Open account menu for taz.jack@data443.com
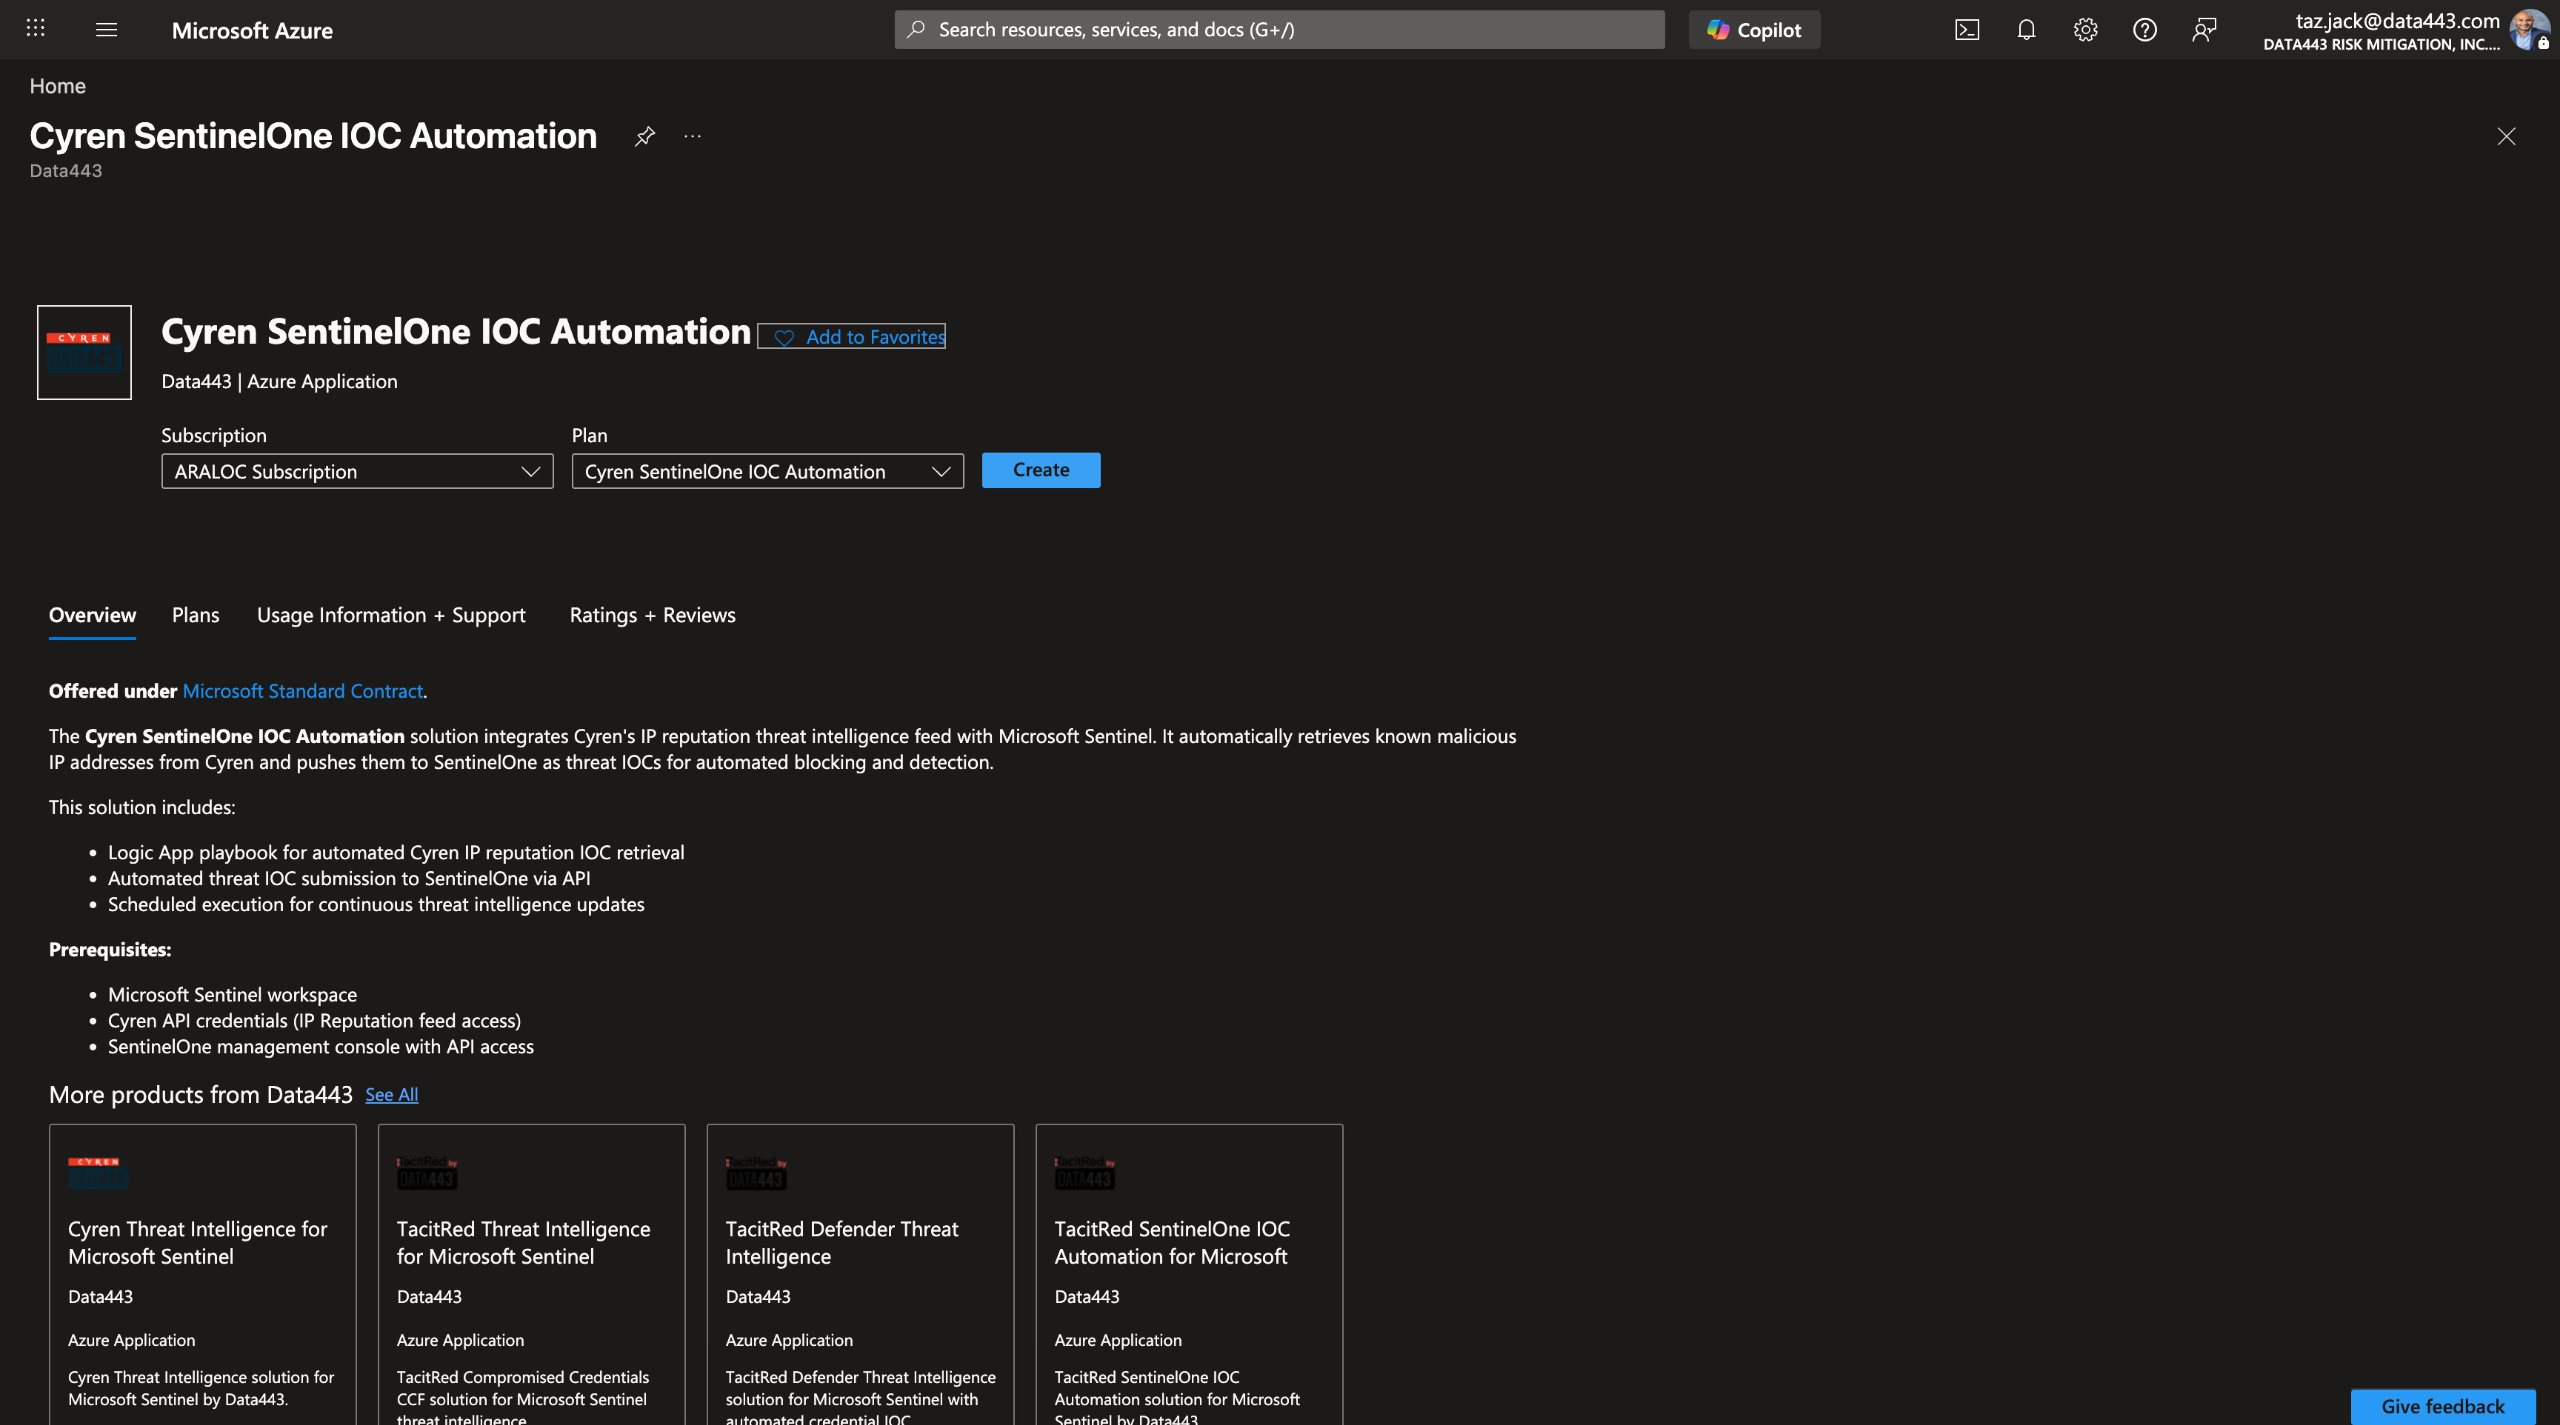This screenshot has width=2560, height=1425. click(x=2400, y=30)
